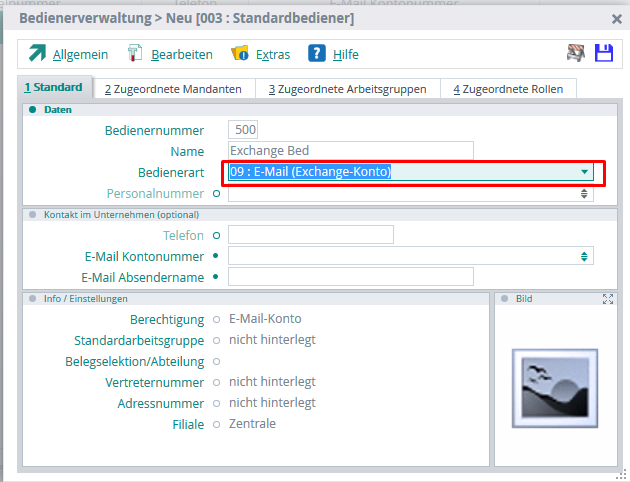Go to the Zugeordnete Rollen tab

click(x=508, y=89)
